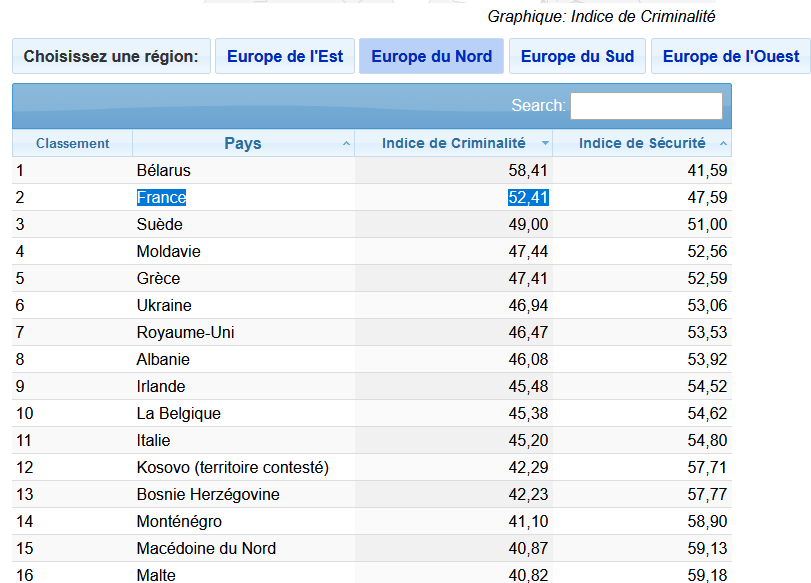Click the highlighted France cell
This screenshot has width=811, height=583.
162,198
